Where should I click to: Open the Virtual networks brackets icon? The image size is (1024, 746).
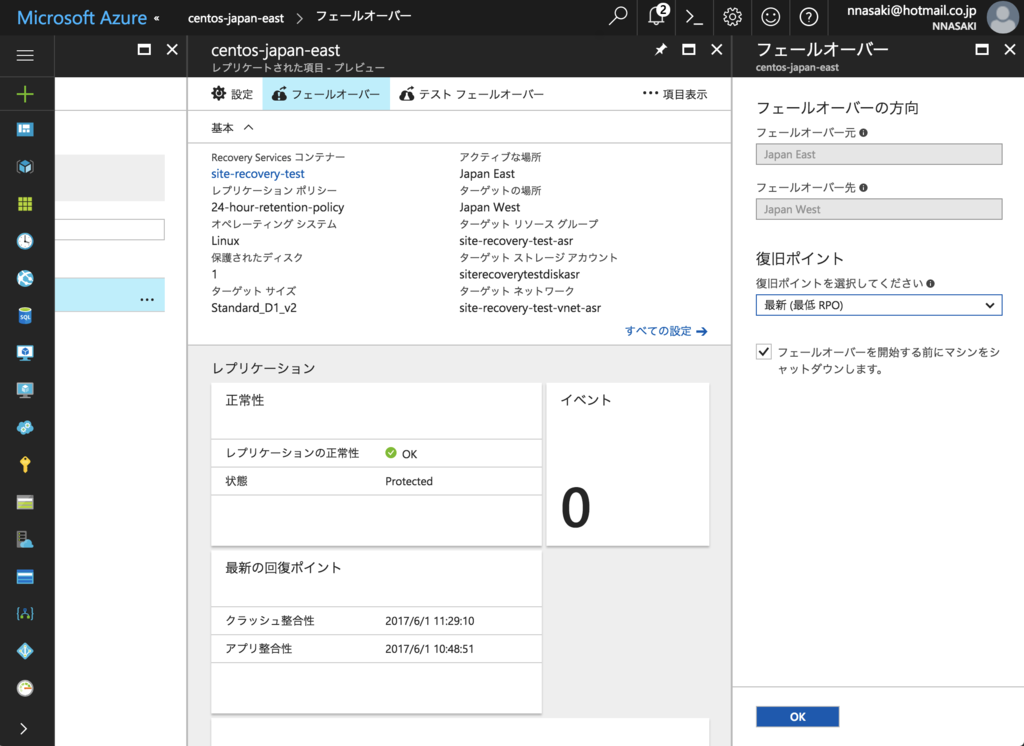point(25,614)
